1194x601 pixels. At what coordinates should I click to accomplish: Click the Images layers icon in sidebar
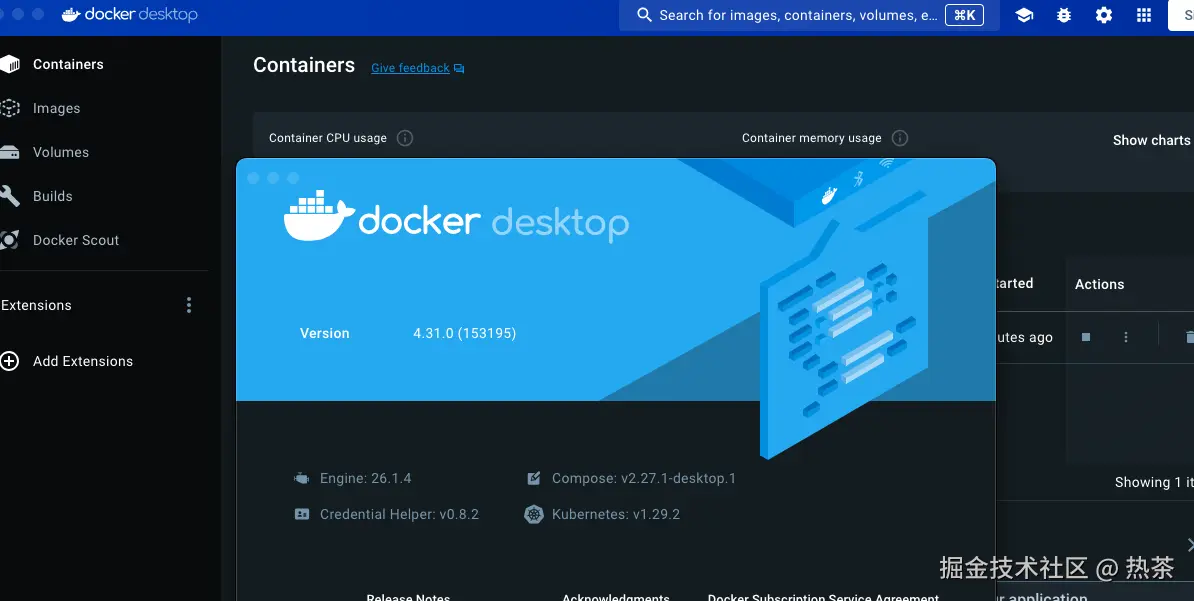(9, 108)
